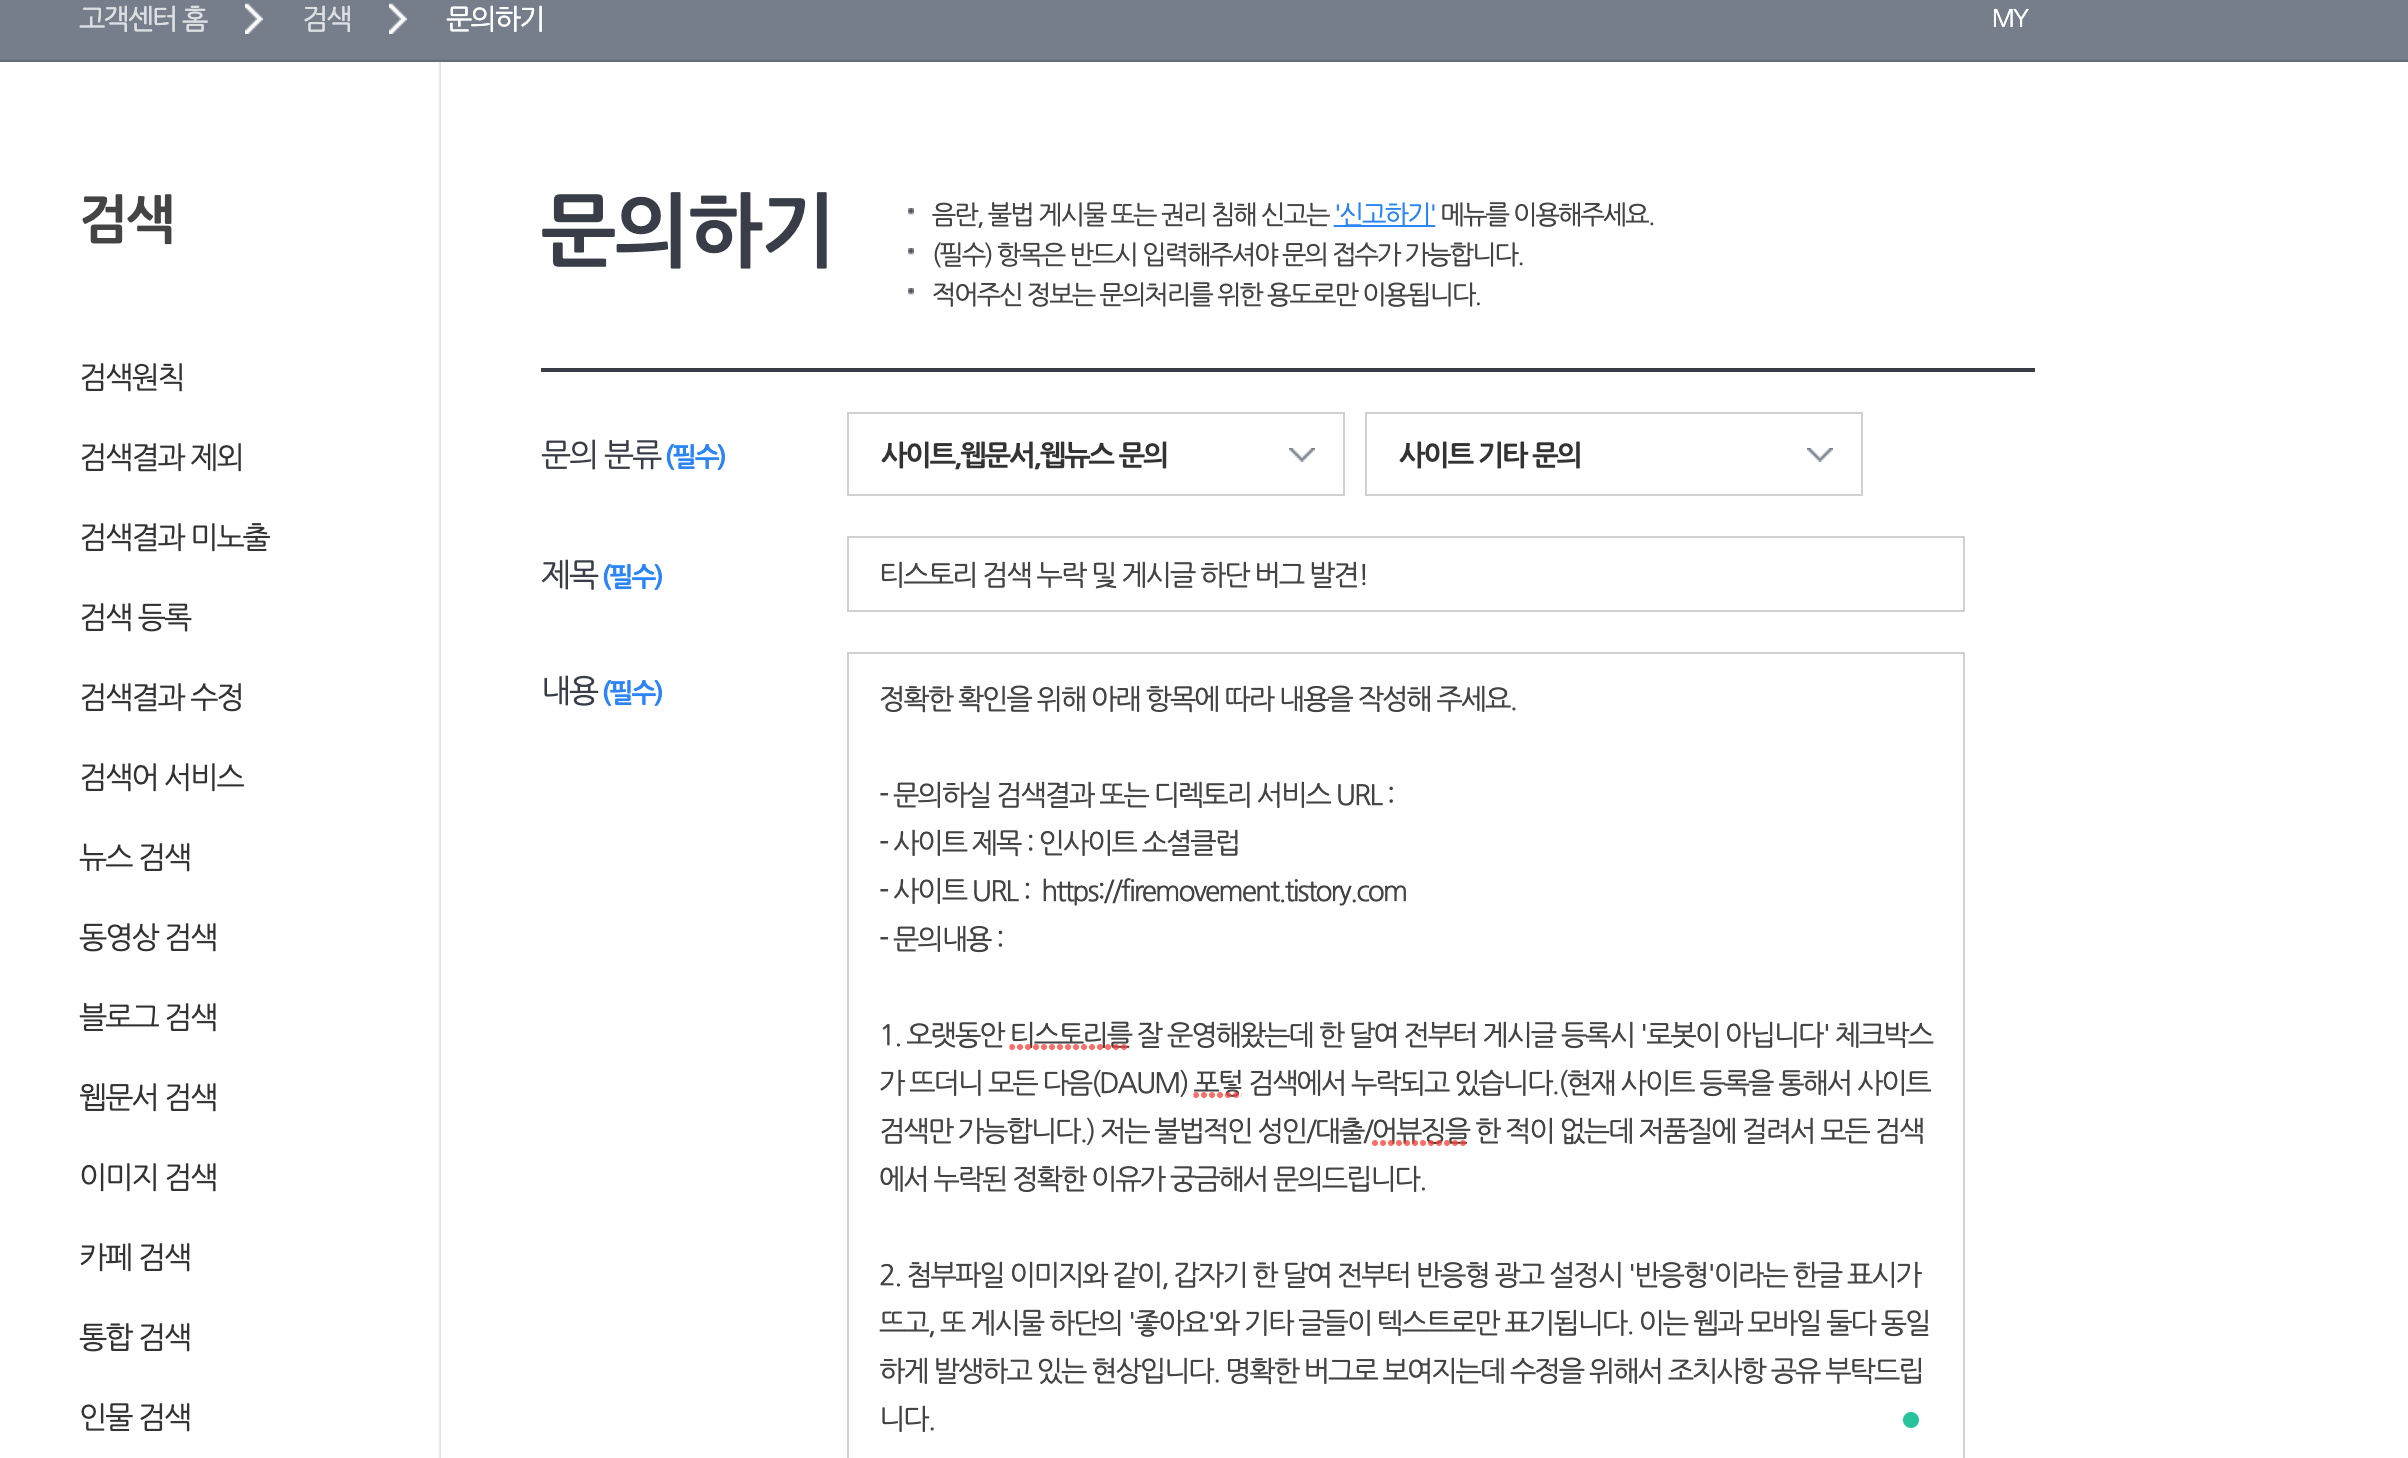Go to 검색결과 미노출 section

click(175, 537)
